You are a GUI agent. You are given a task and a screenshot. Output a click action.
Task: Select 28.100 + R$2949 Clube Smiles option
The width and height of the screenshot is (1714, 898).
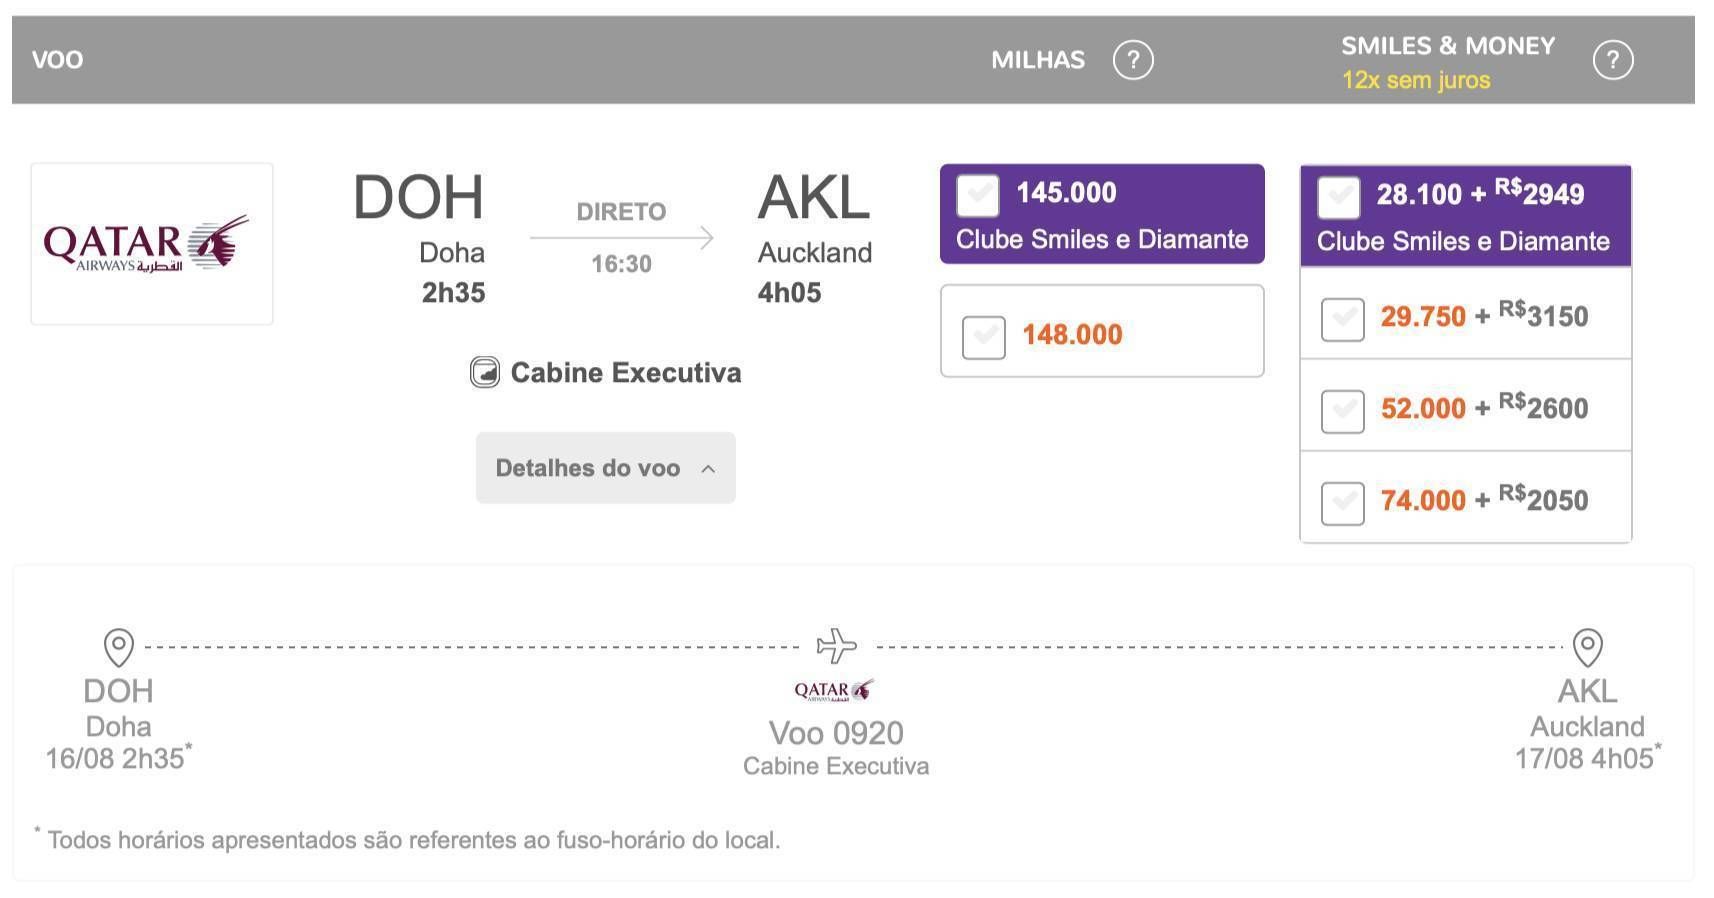[1339, 197]
